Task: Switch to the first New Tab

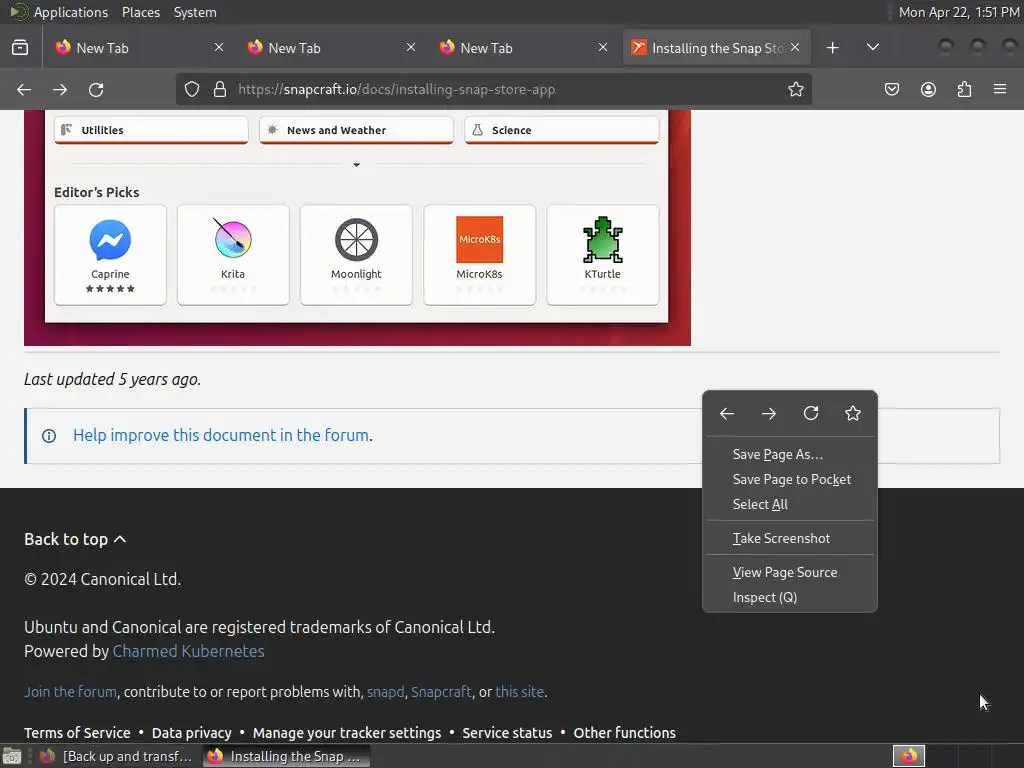Action: pyautogui.click(x=137, y=48)
